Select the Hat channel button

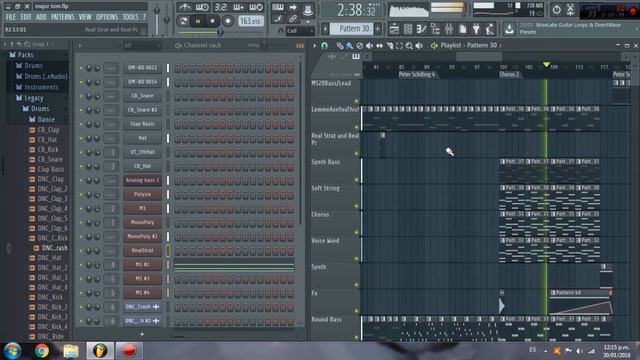[x=142, y=138]
